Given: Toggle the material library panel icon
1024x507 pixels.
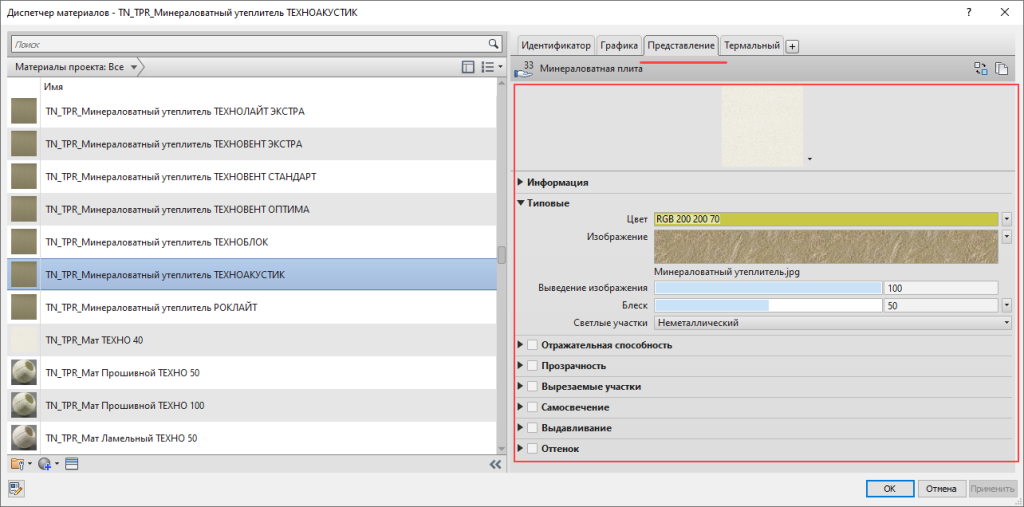Looking at the screenshot, I should pos(468,67).
